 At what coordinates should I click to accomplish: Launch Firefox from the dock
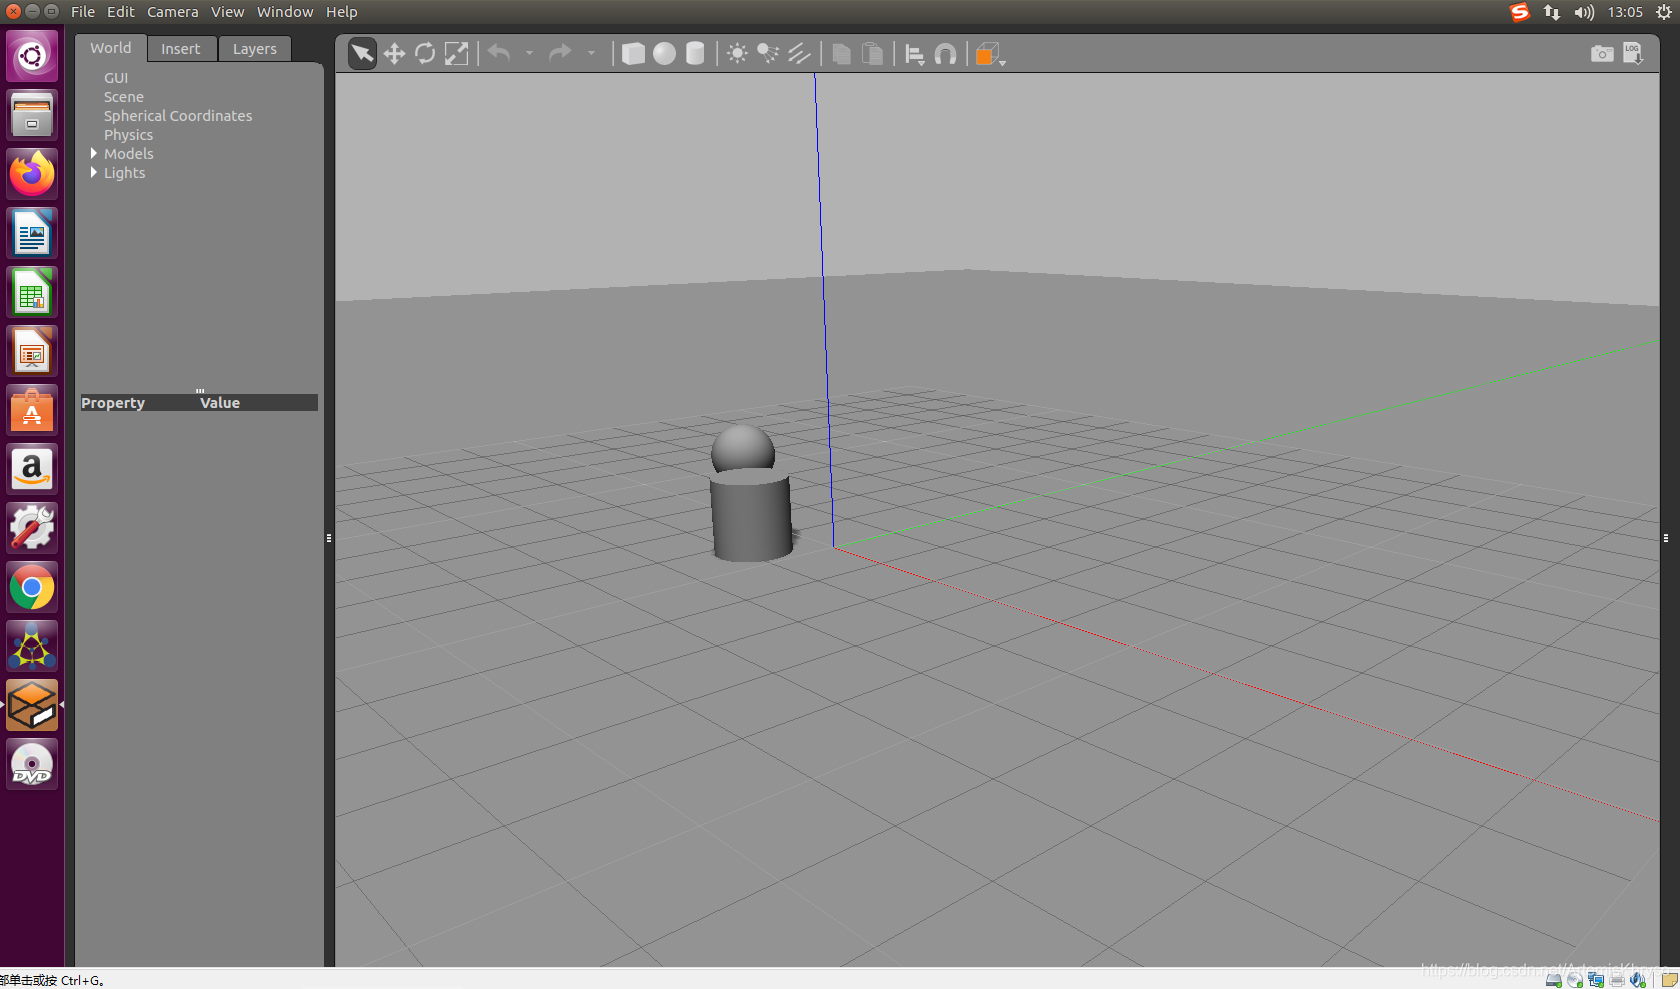pos(32,174)
